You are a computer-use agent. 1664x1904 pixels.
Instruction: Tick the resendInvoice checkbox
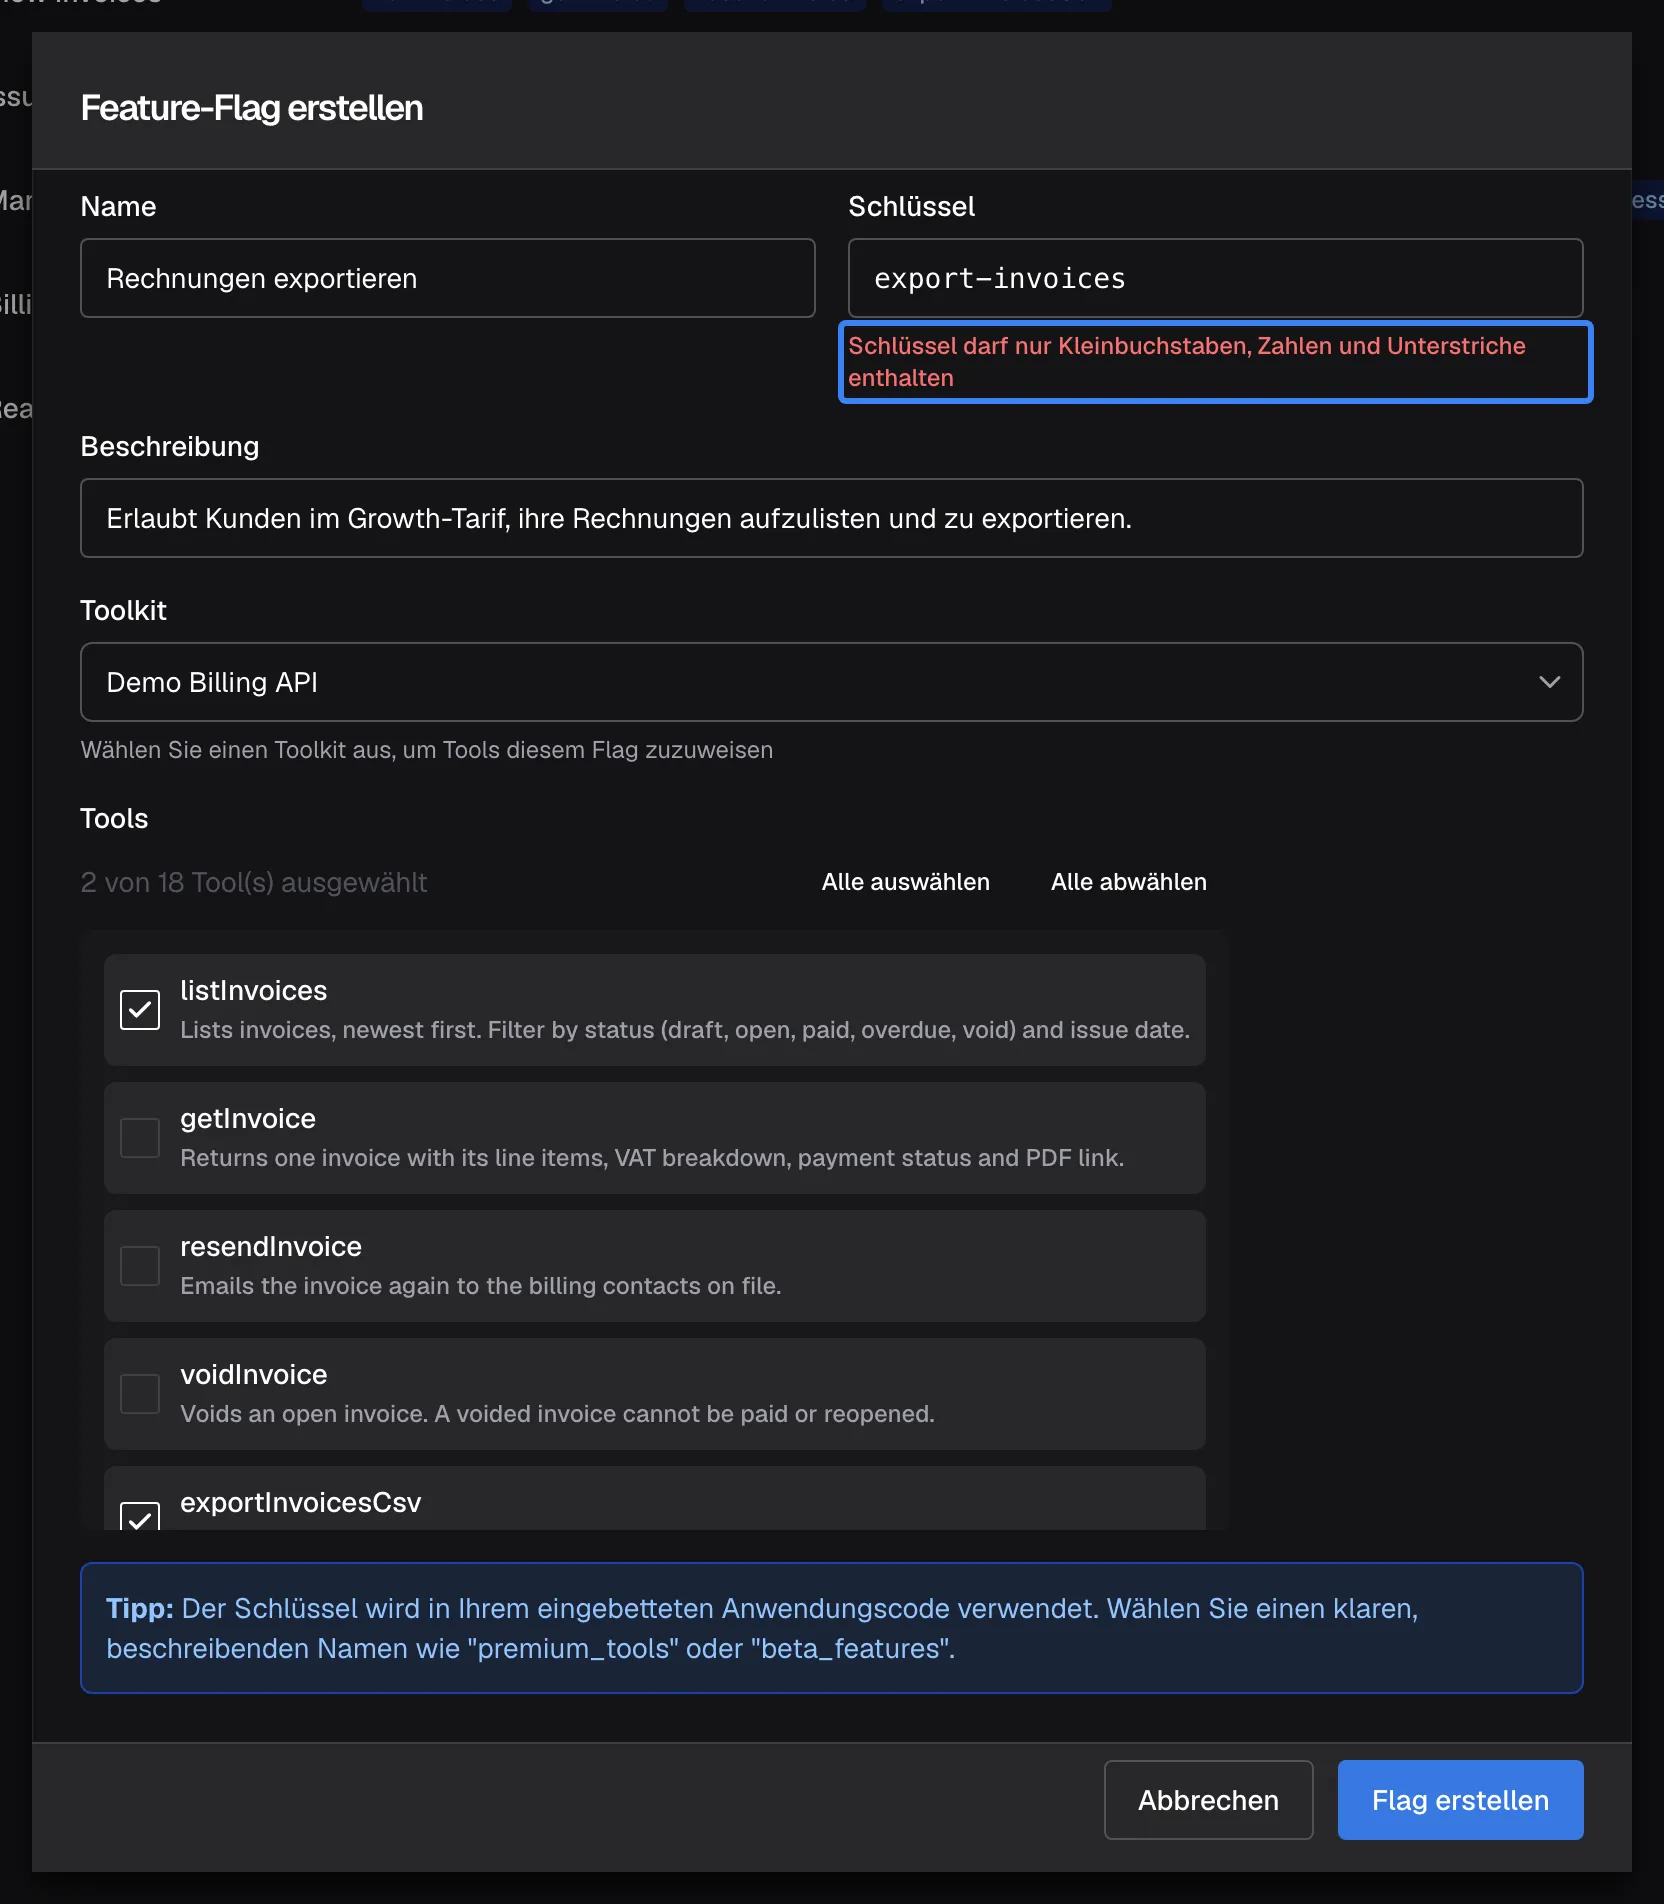point(140,1266)
